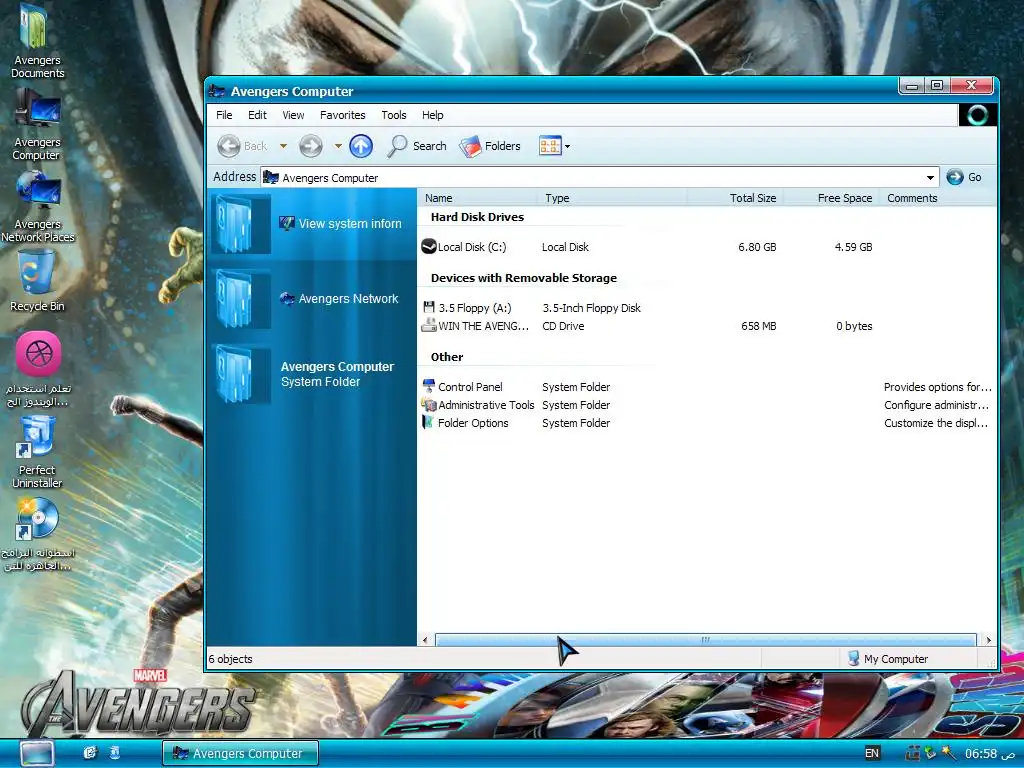Click the Hard Disk Drives group heading
Screen dimensions: 1024x768
477,217
